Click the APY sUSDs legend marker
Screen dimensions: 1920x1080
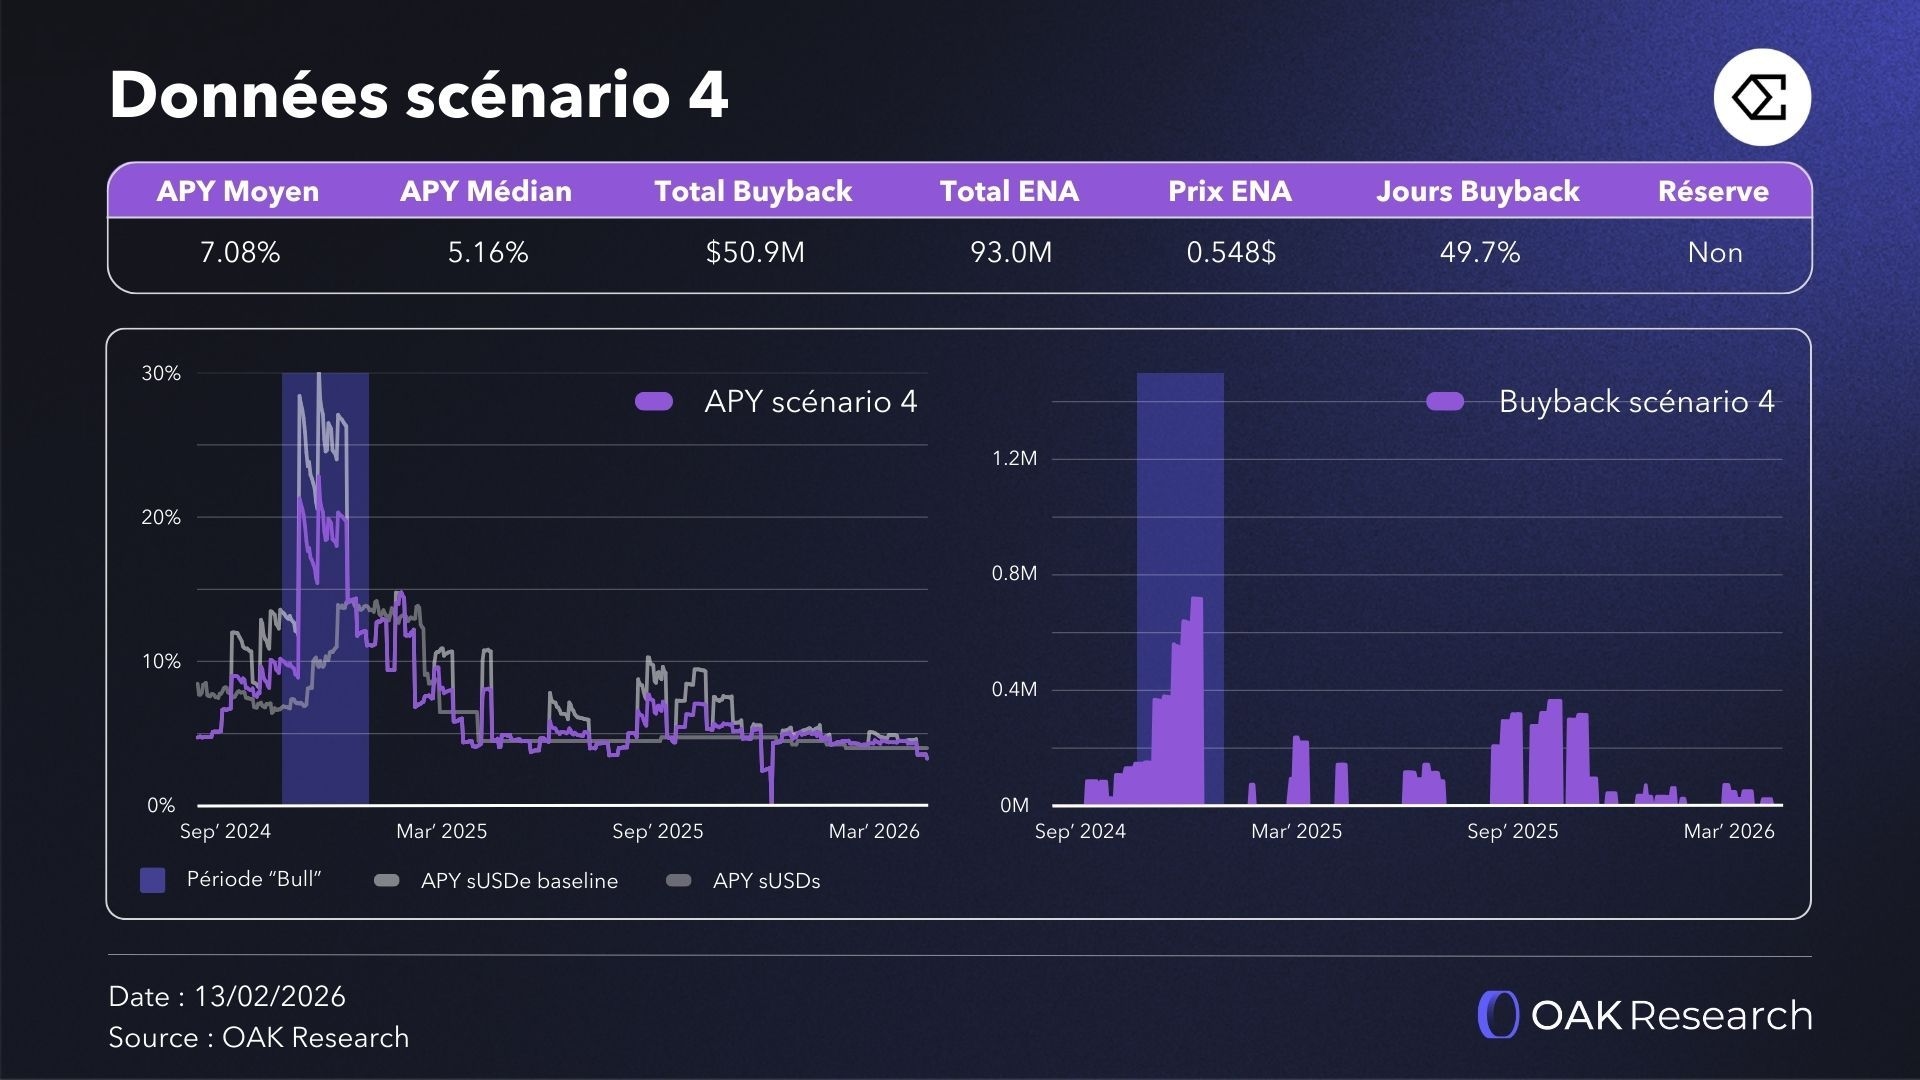[x=677, y=881]
